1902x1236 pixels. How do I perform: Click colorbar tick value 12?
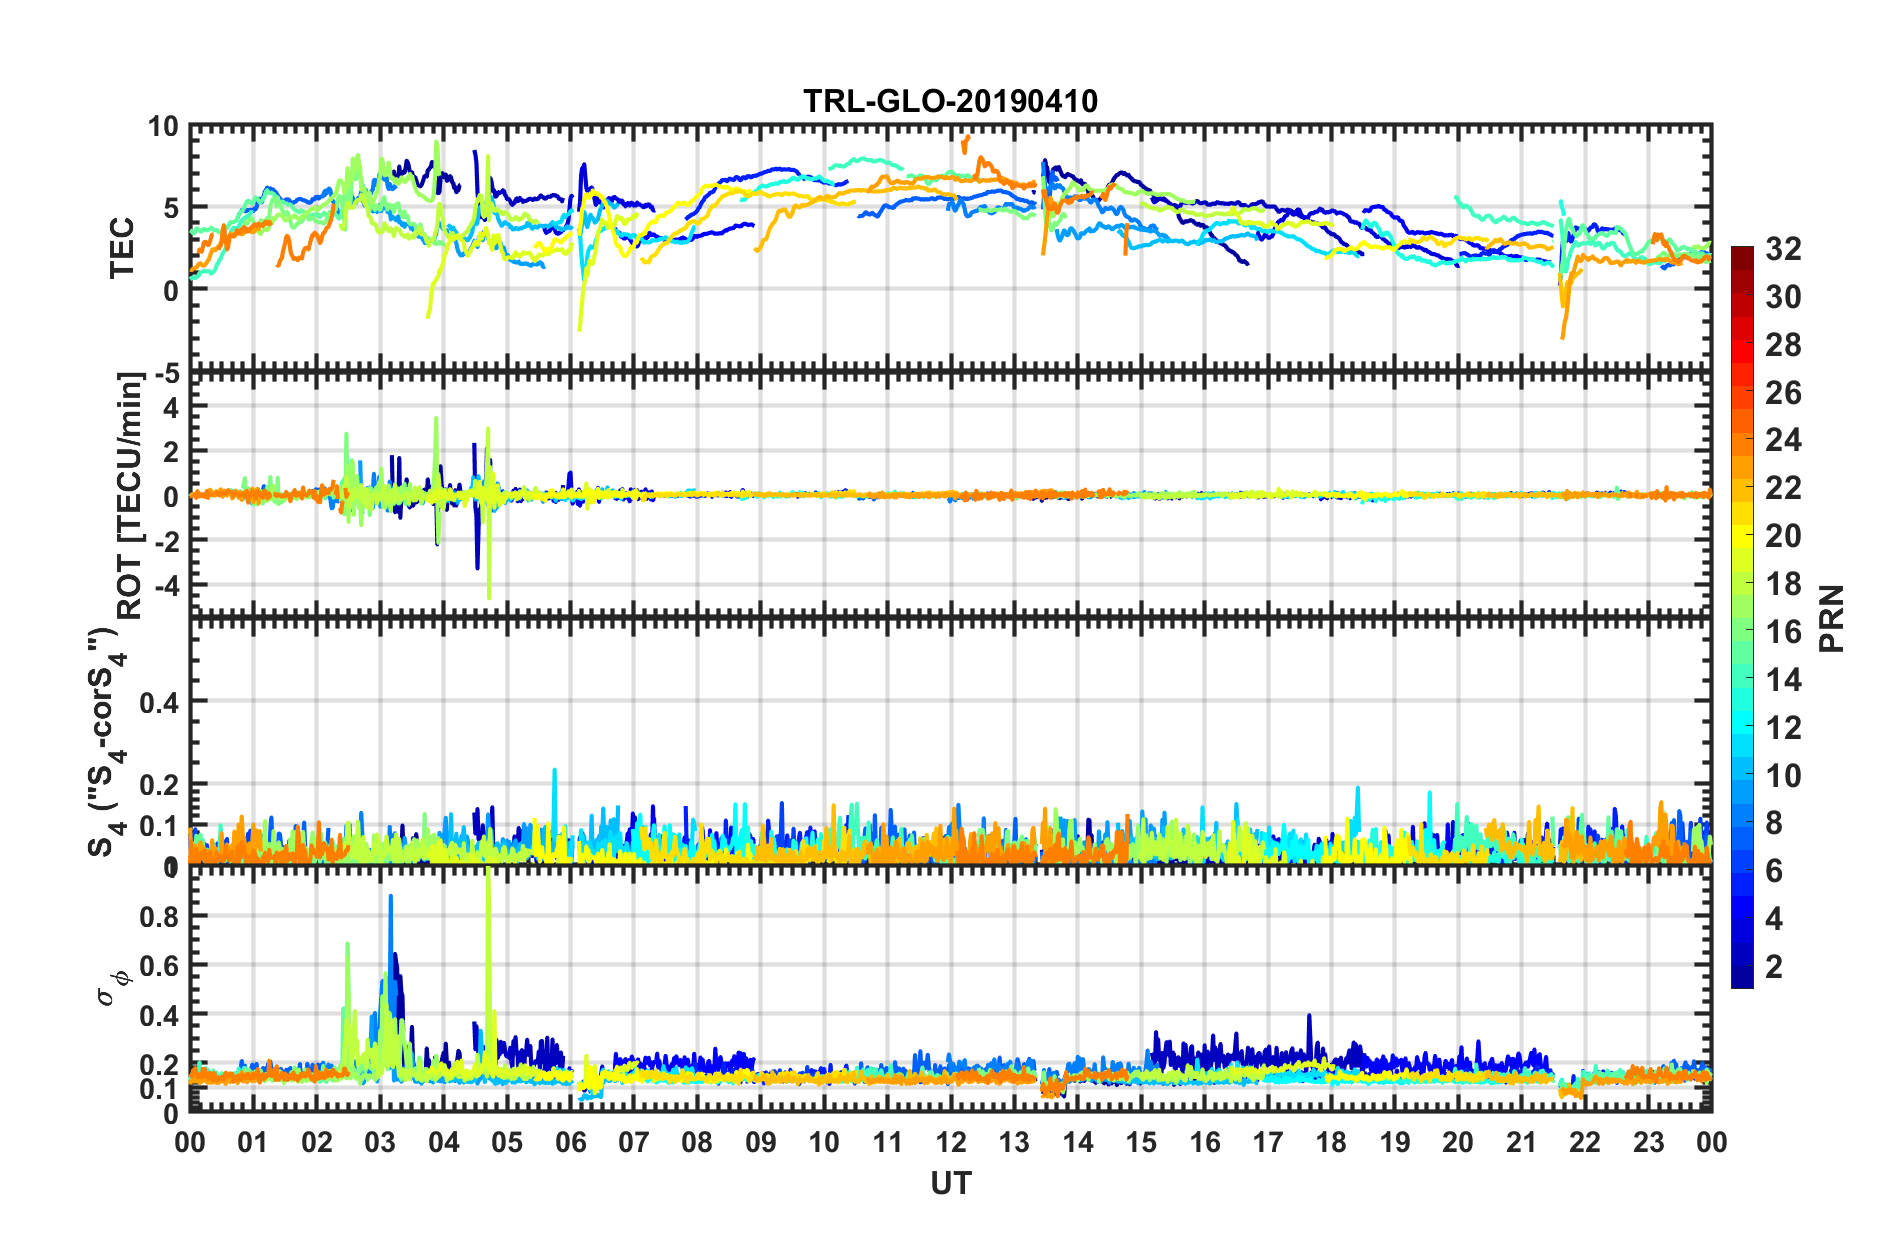point(1783,728)
